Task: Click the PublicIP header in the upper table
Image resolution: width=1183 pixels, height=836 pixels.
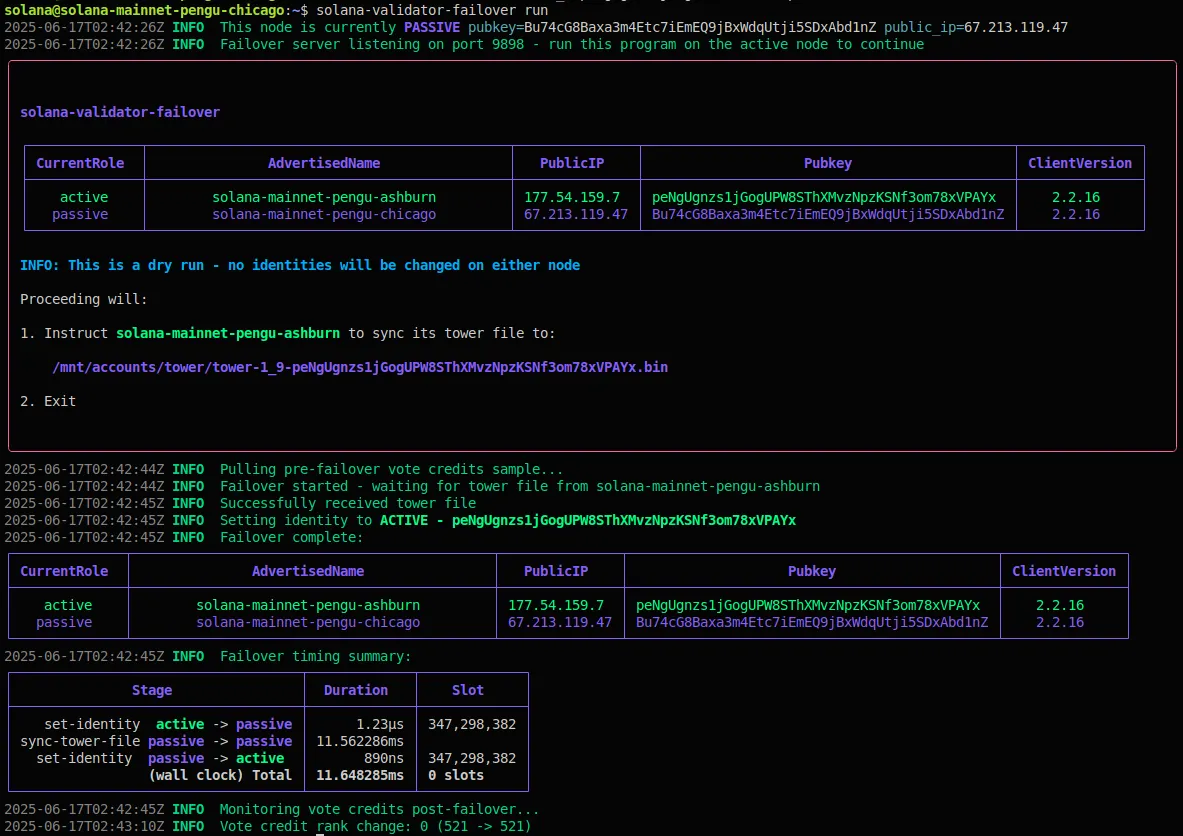Action: coord(572,163)
